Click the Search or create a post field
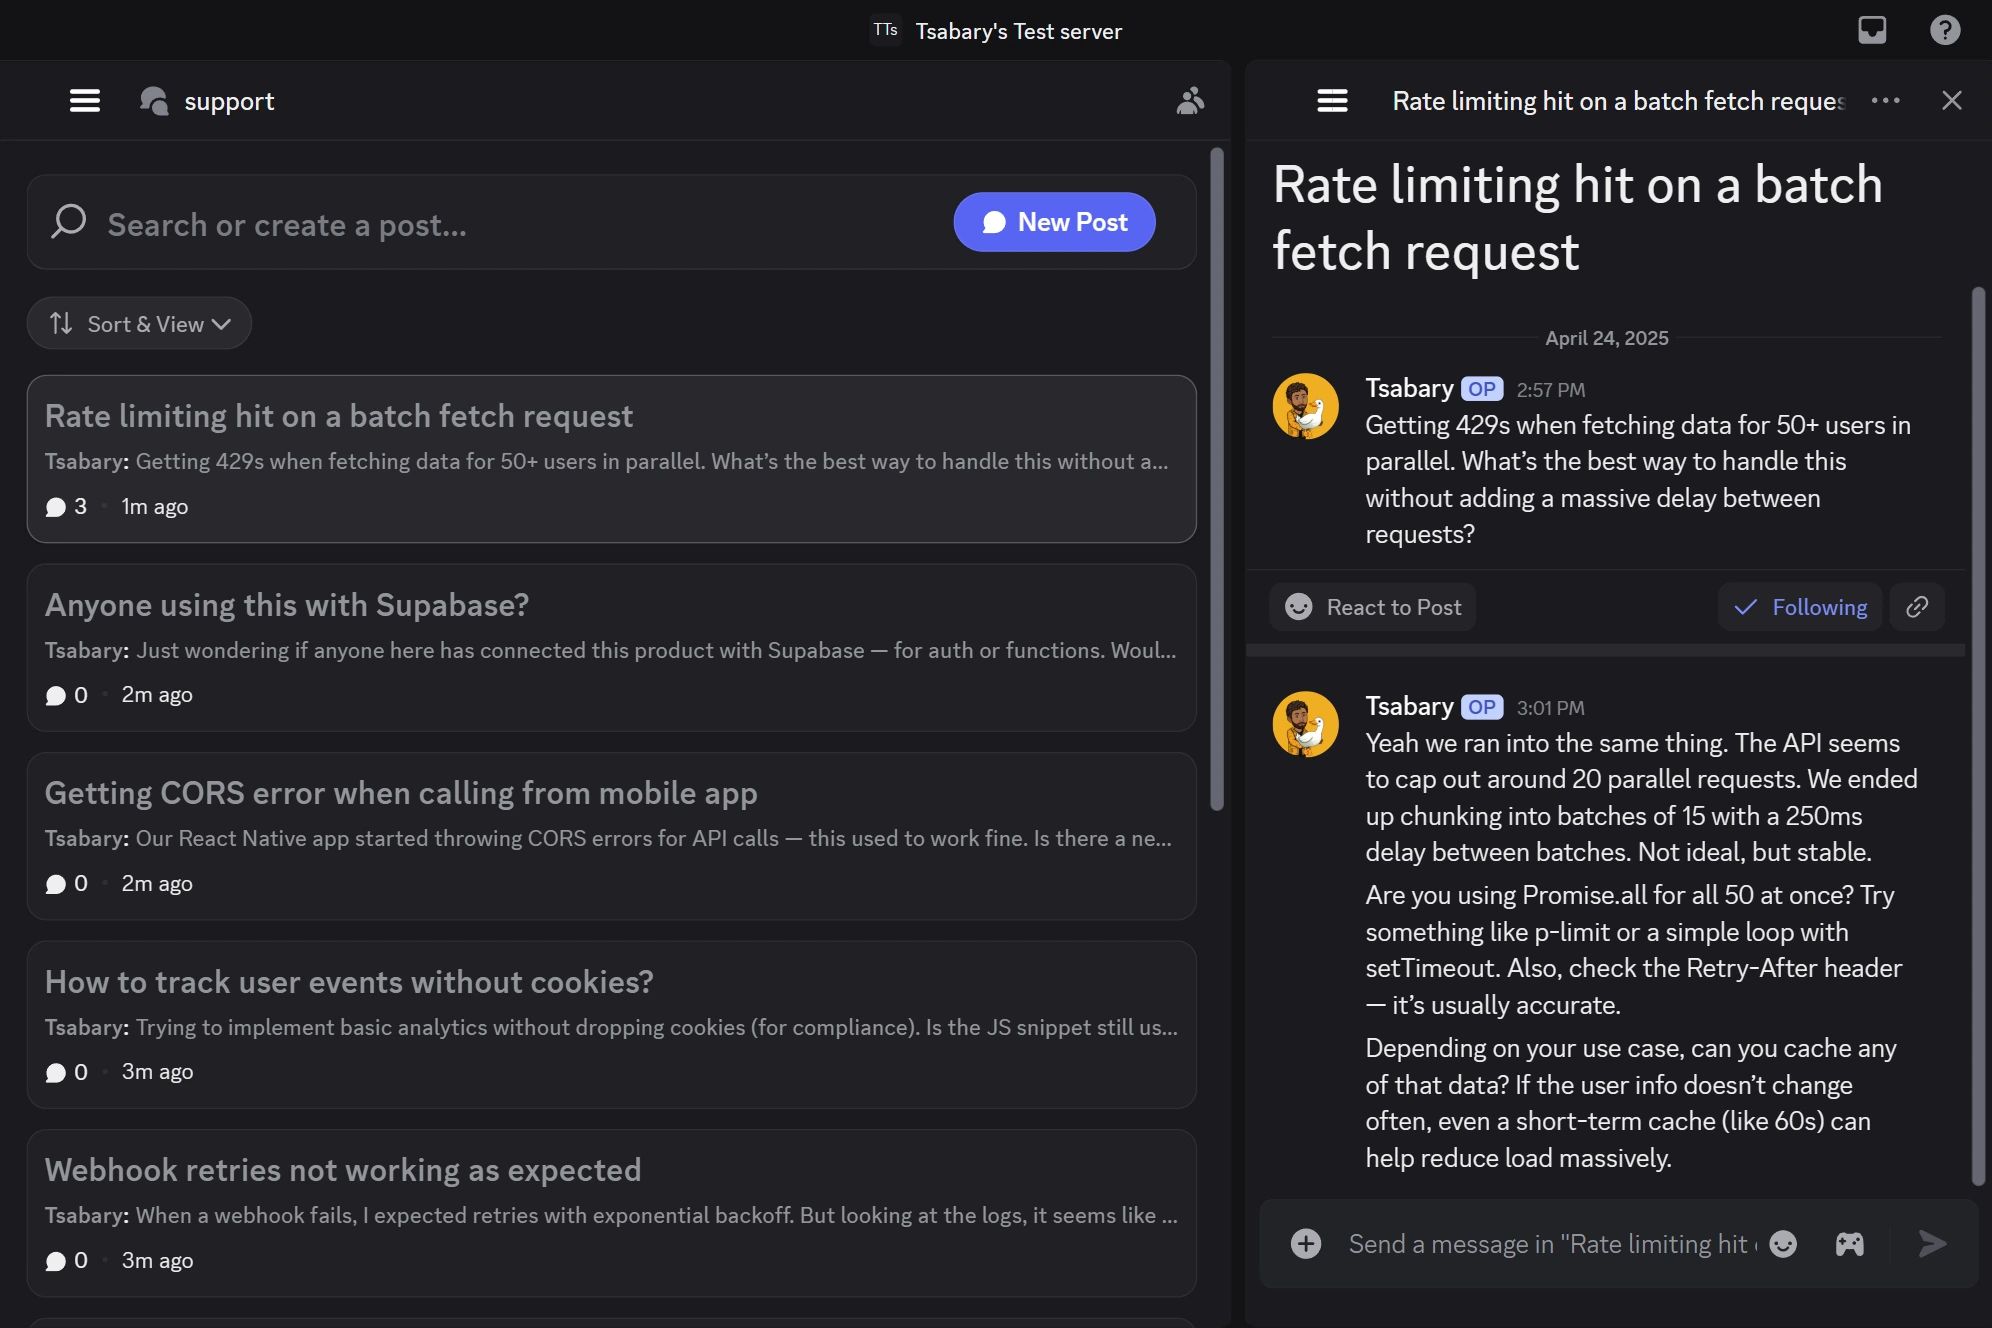 tap(500, 224)
